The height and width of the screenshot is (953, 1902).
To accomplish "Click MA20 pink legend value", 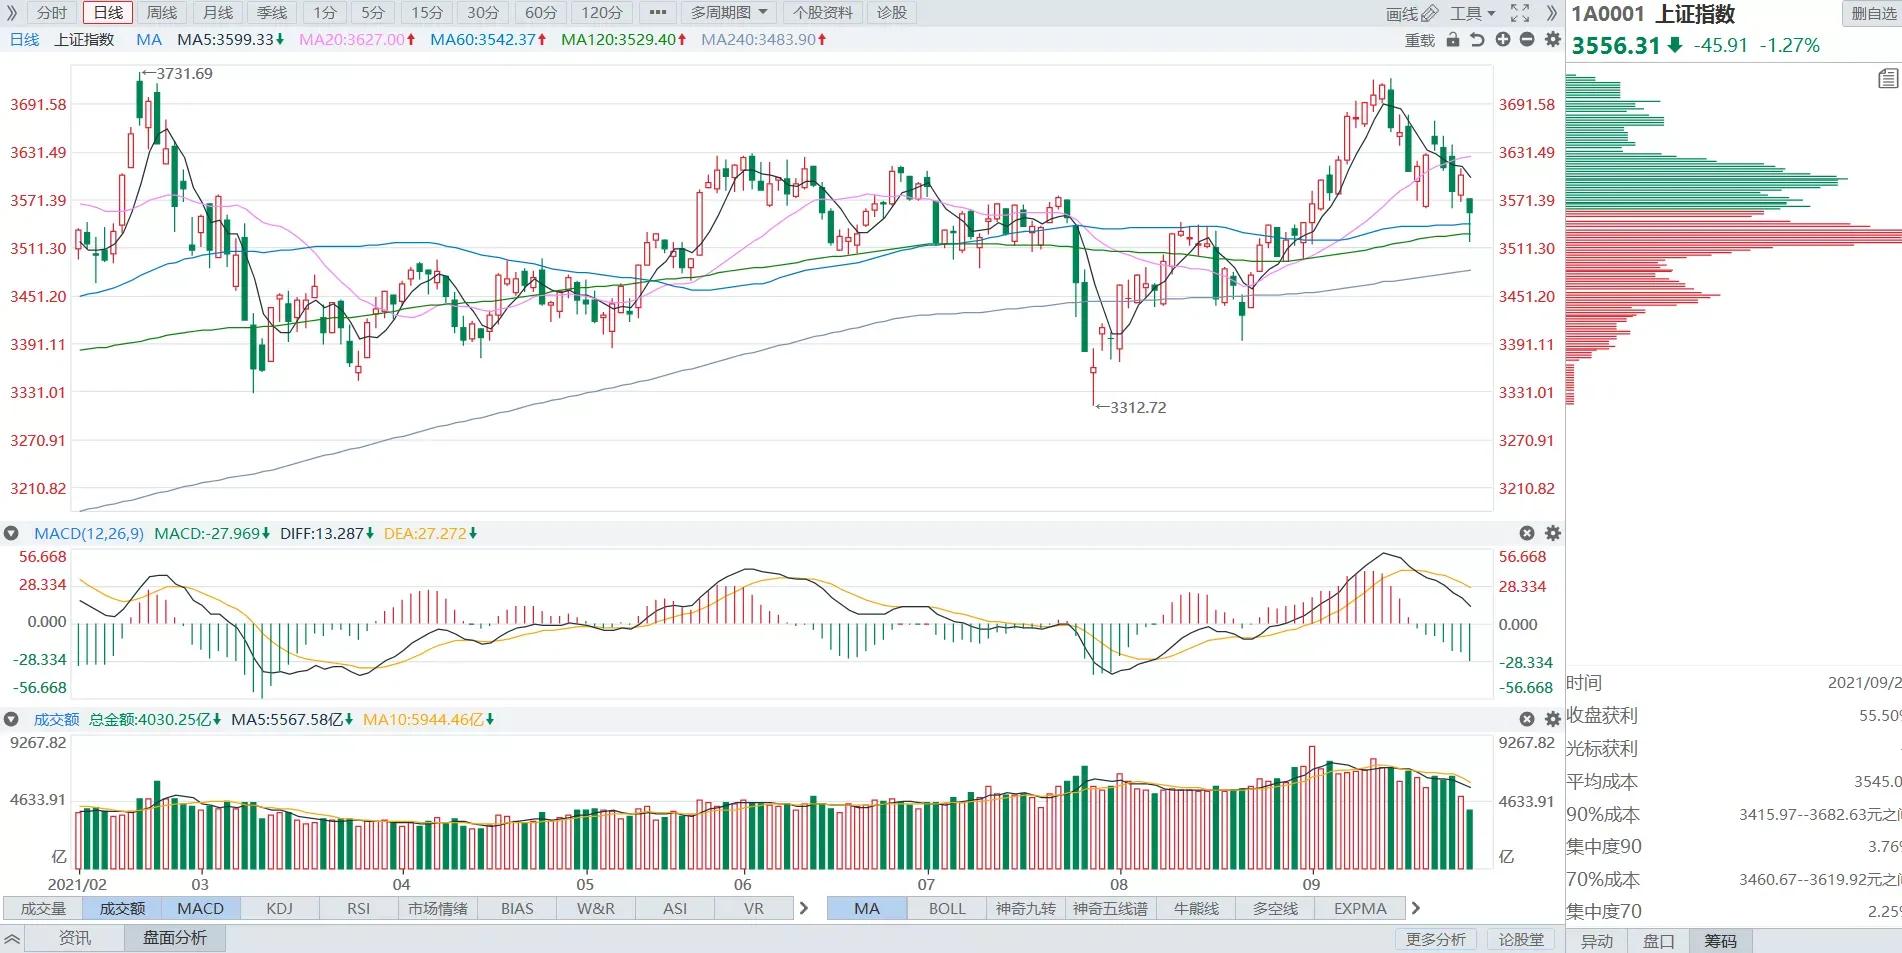I will click(x=356, y=40).
